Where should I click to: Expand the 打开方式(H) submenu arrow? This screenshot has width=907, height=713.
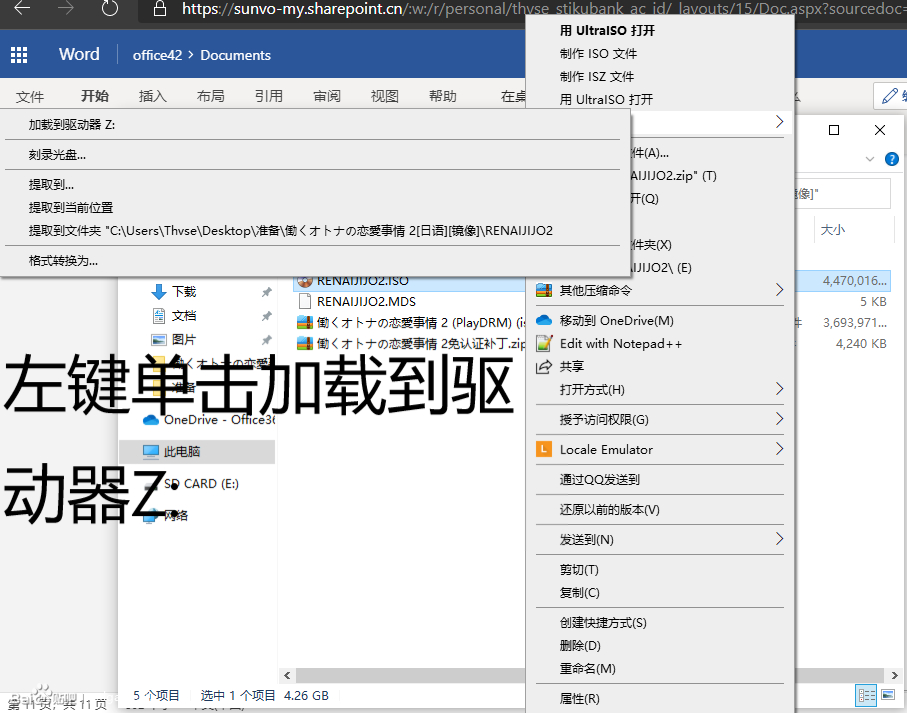(x=779, y=389)
